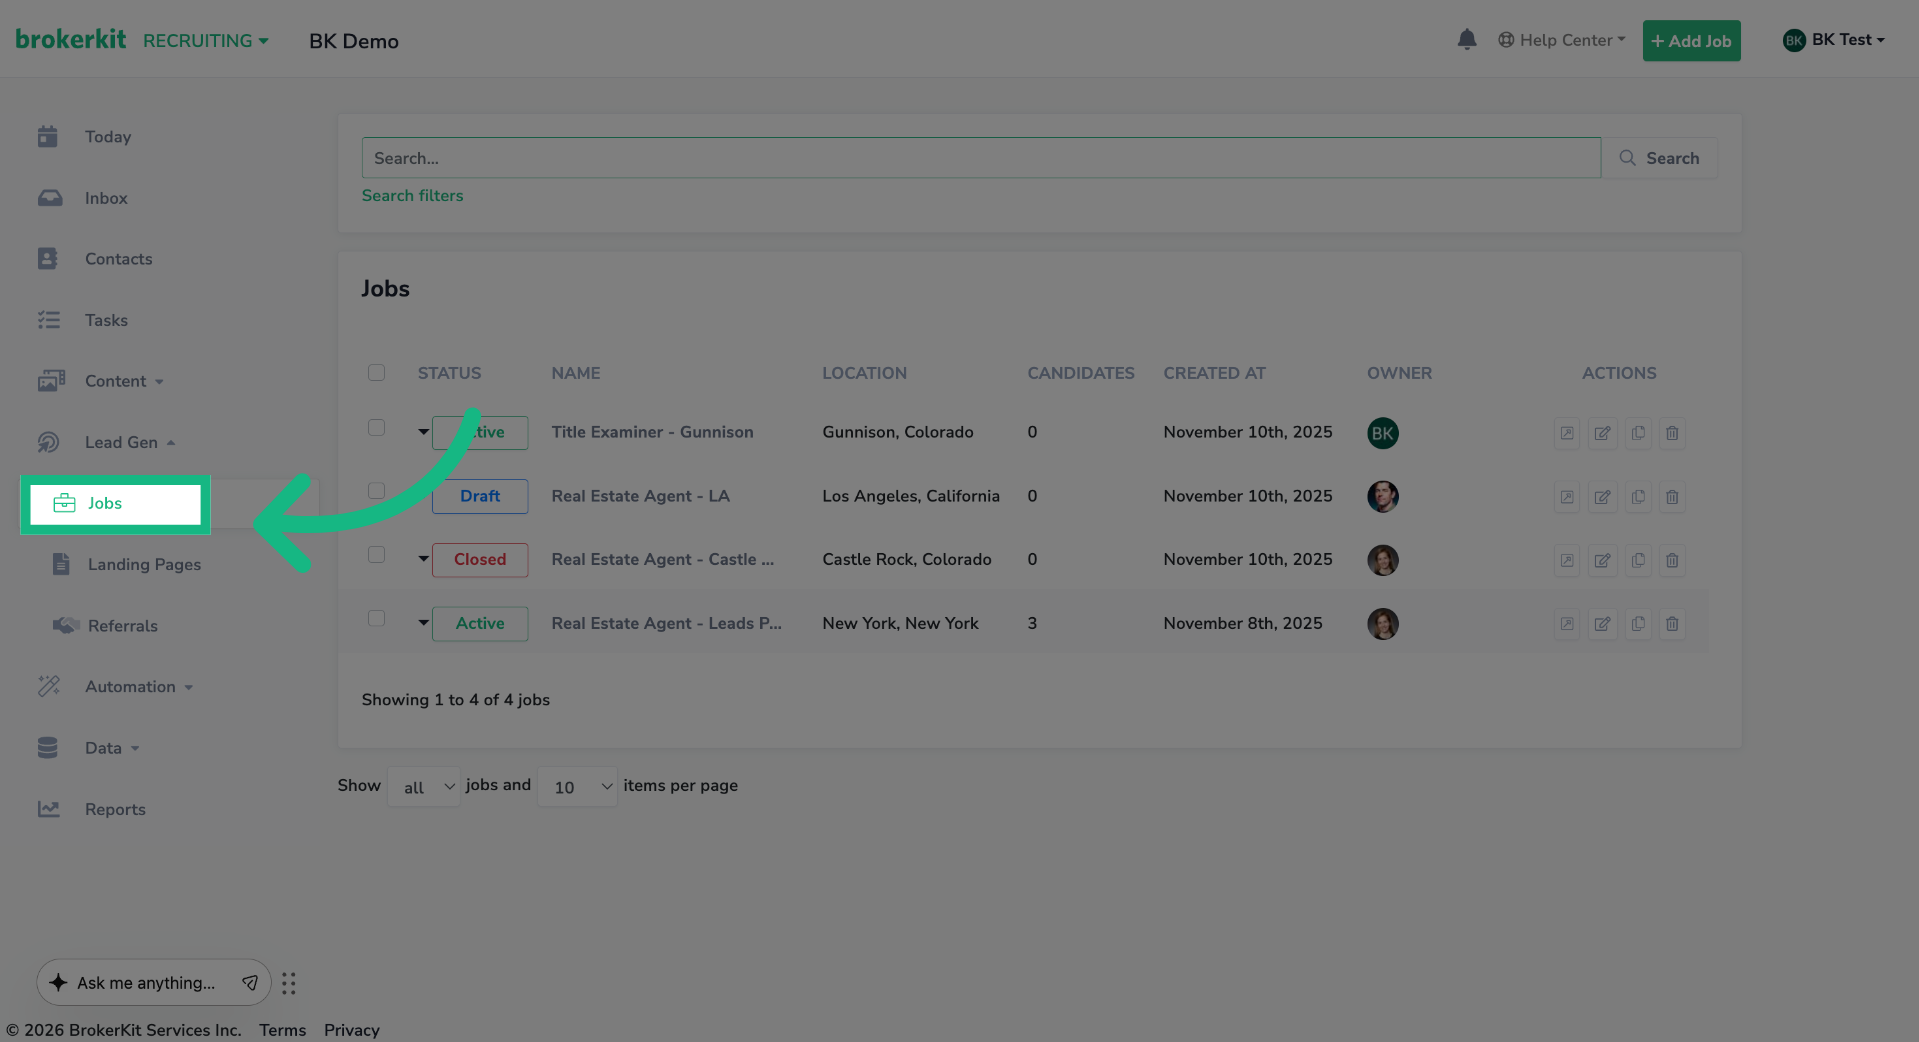Delete the Title Examiner - Gunnison job
Image resolution: width=1919 pixels, height=1042 pixels.
[1672, 433]
